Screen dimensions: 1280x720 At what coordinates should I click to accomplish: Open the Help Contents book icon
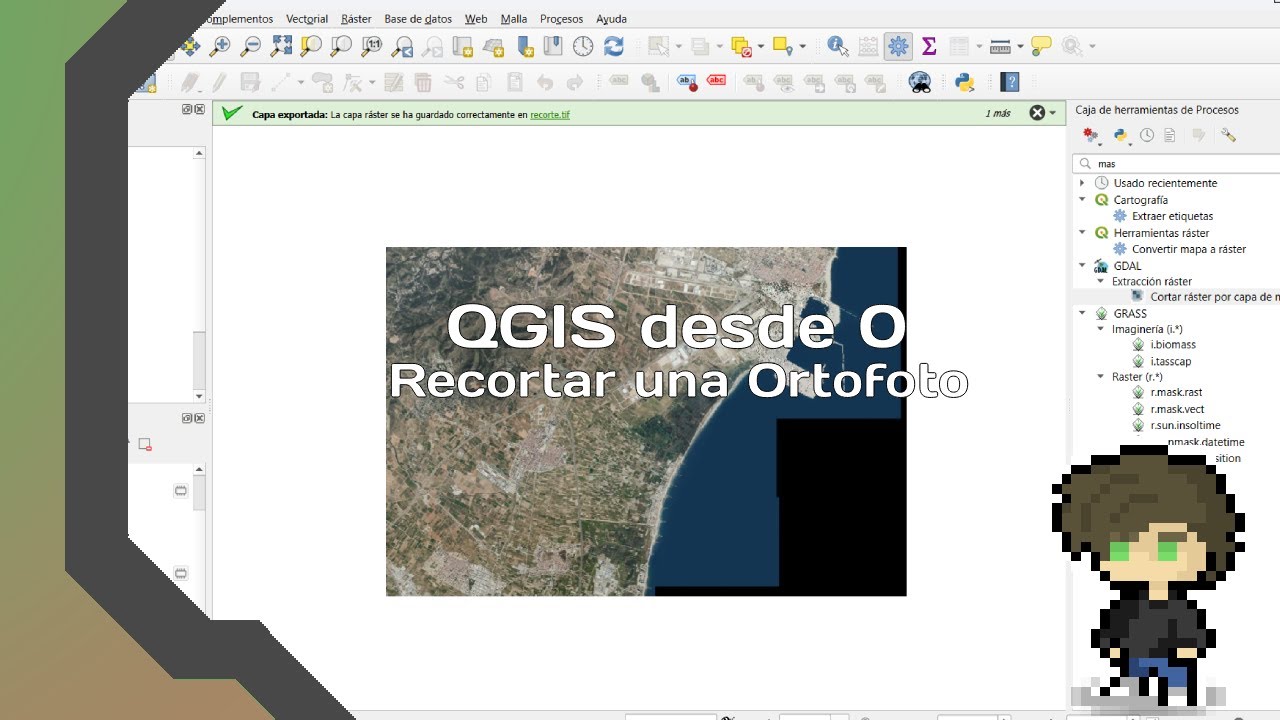click(1010, 82)
